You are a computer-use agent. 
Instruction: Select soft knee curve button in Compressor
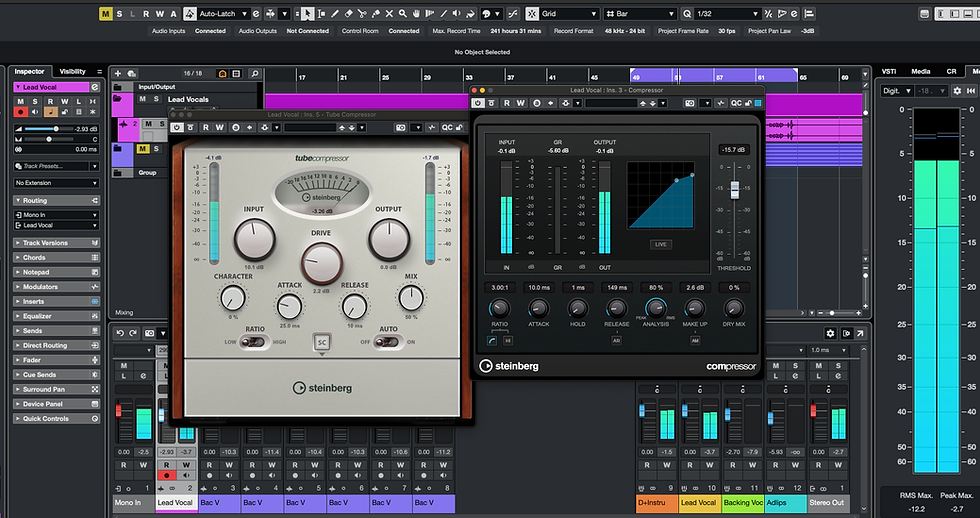point(493,341)
